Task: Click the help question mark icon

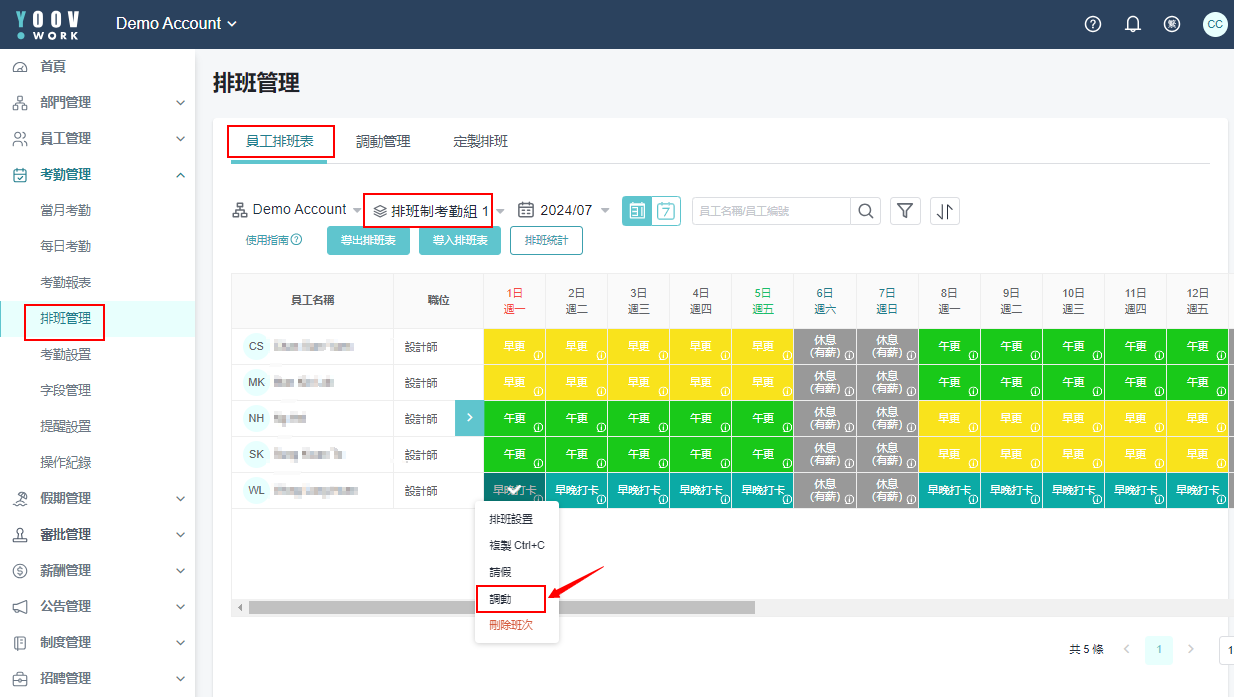Action: point(1093,24)
